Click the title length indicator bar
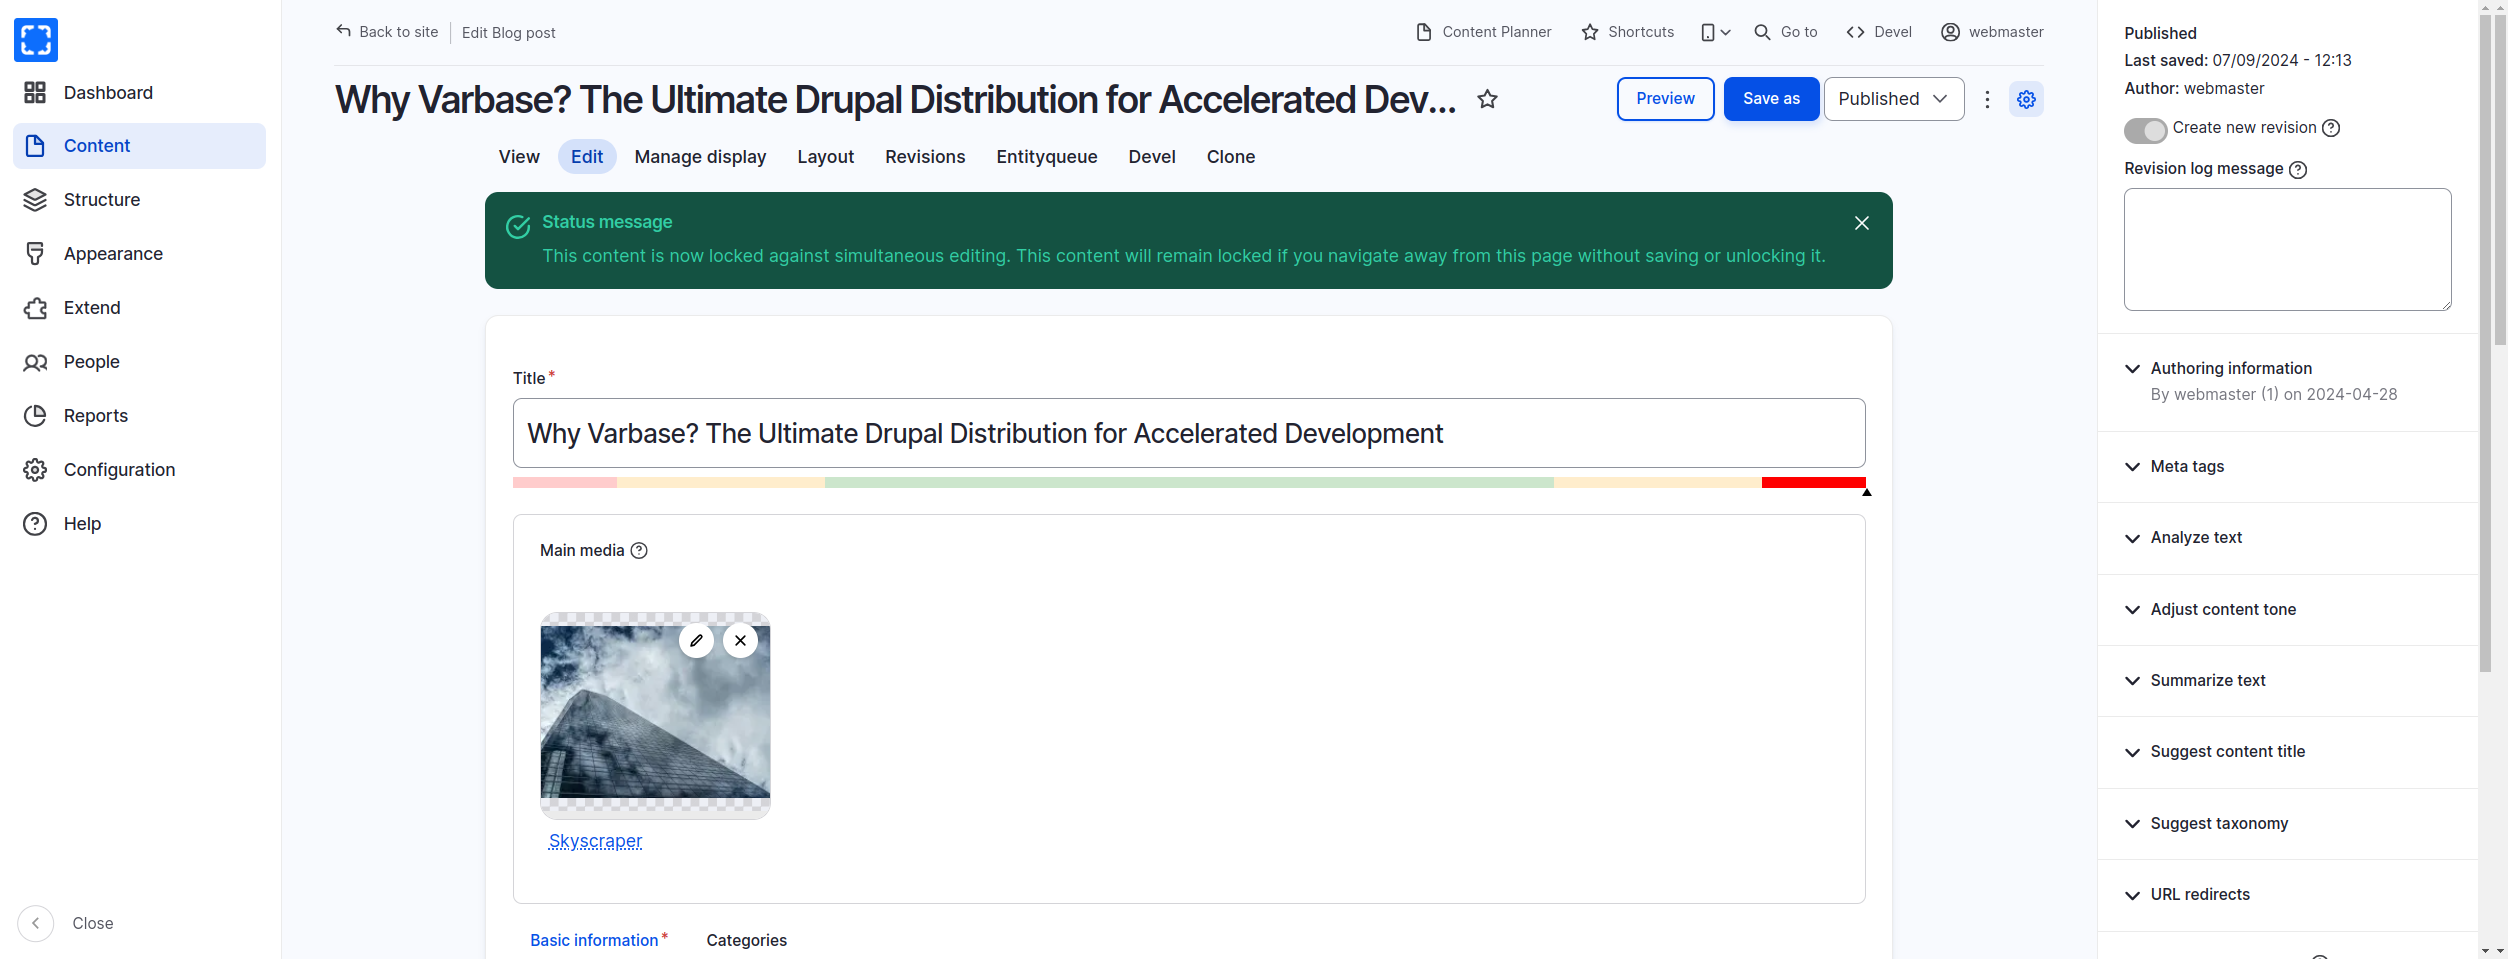This screenshot has height=959, width=2508. tap(1188, 483)
